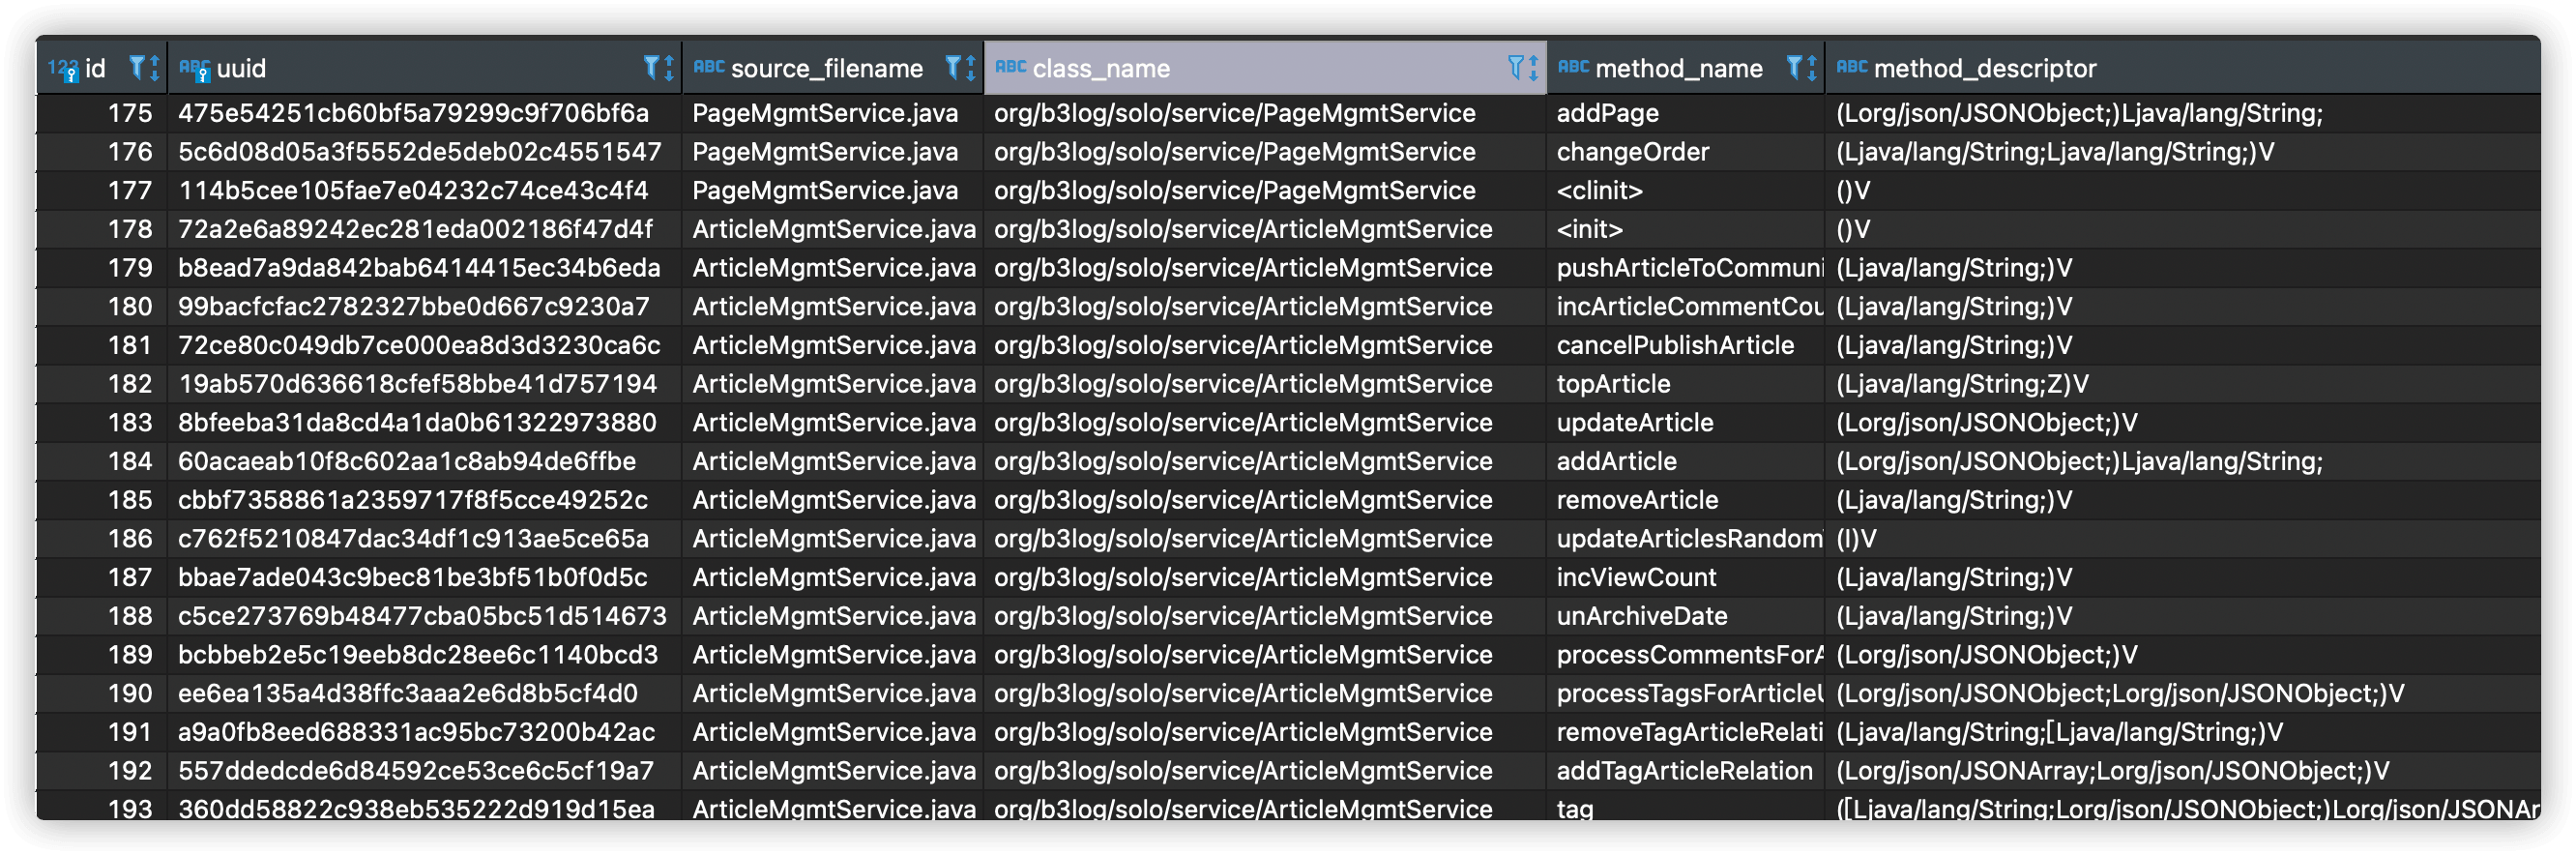Click descriptor (I)V in row 186

pos(1856,539)
